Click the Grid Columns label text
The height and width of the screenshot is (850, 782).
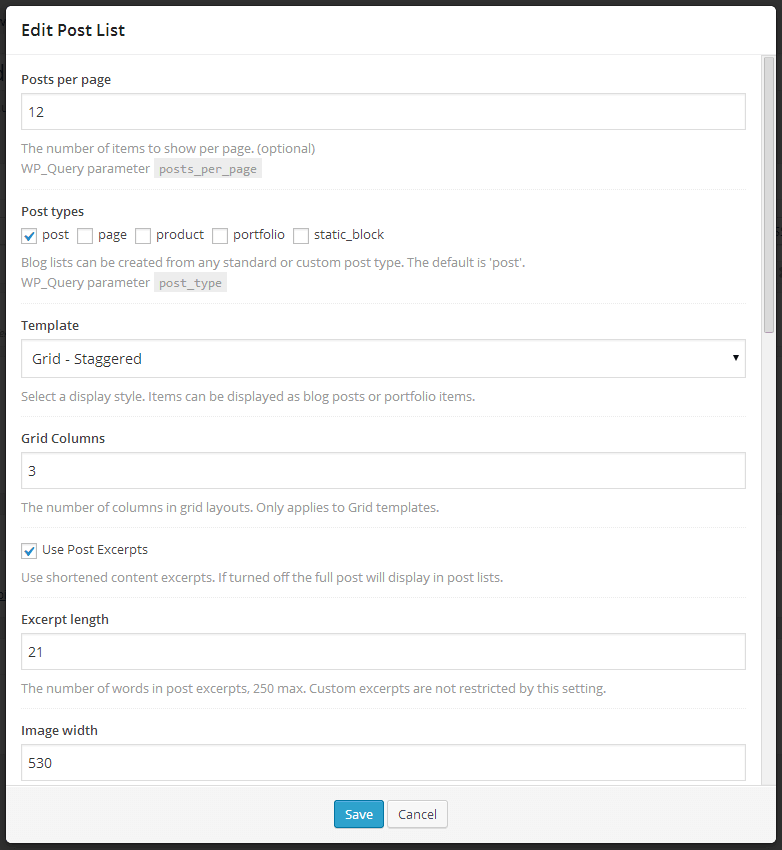63,438
